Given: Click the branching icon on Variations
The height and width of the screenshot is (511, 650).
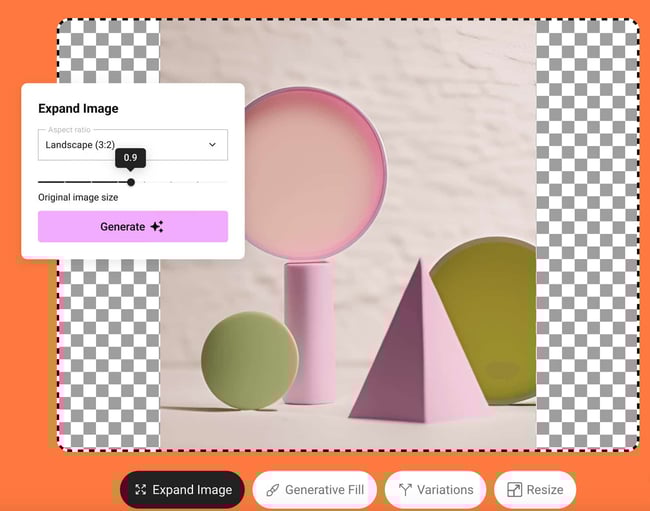Looking at the screenshot, I should click(405, 490).
